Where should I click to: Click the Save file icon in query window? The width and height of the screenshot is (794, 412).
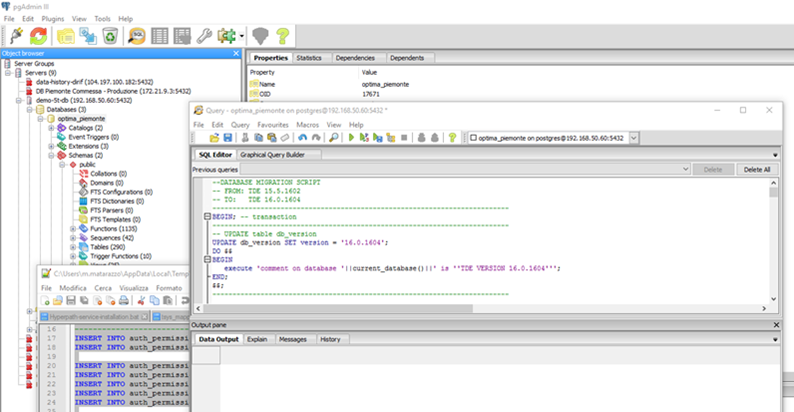click(228, 137)
